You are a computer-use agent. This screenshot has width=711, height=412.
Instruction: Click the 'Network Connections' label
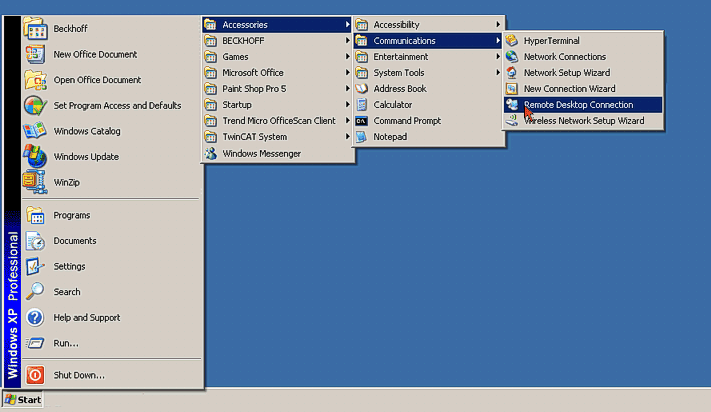coord(565,57)
